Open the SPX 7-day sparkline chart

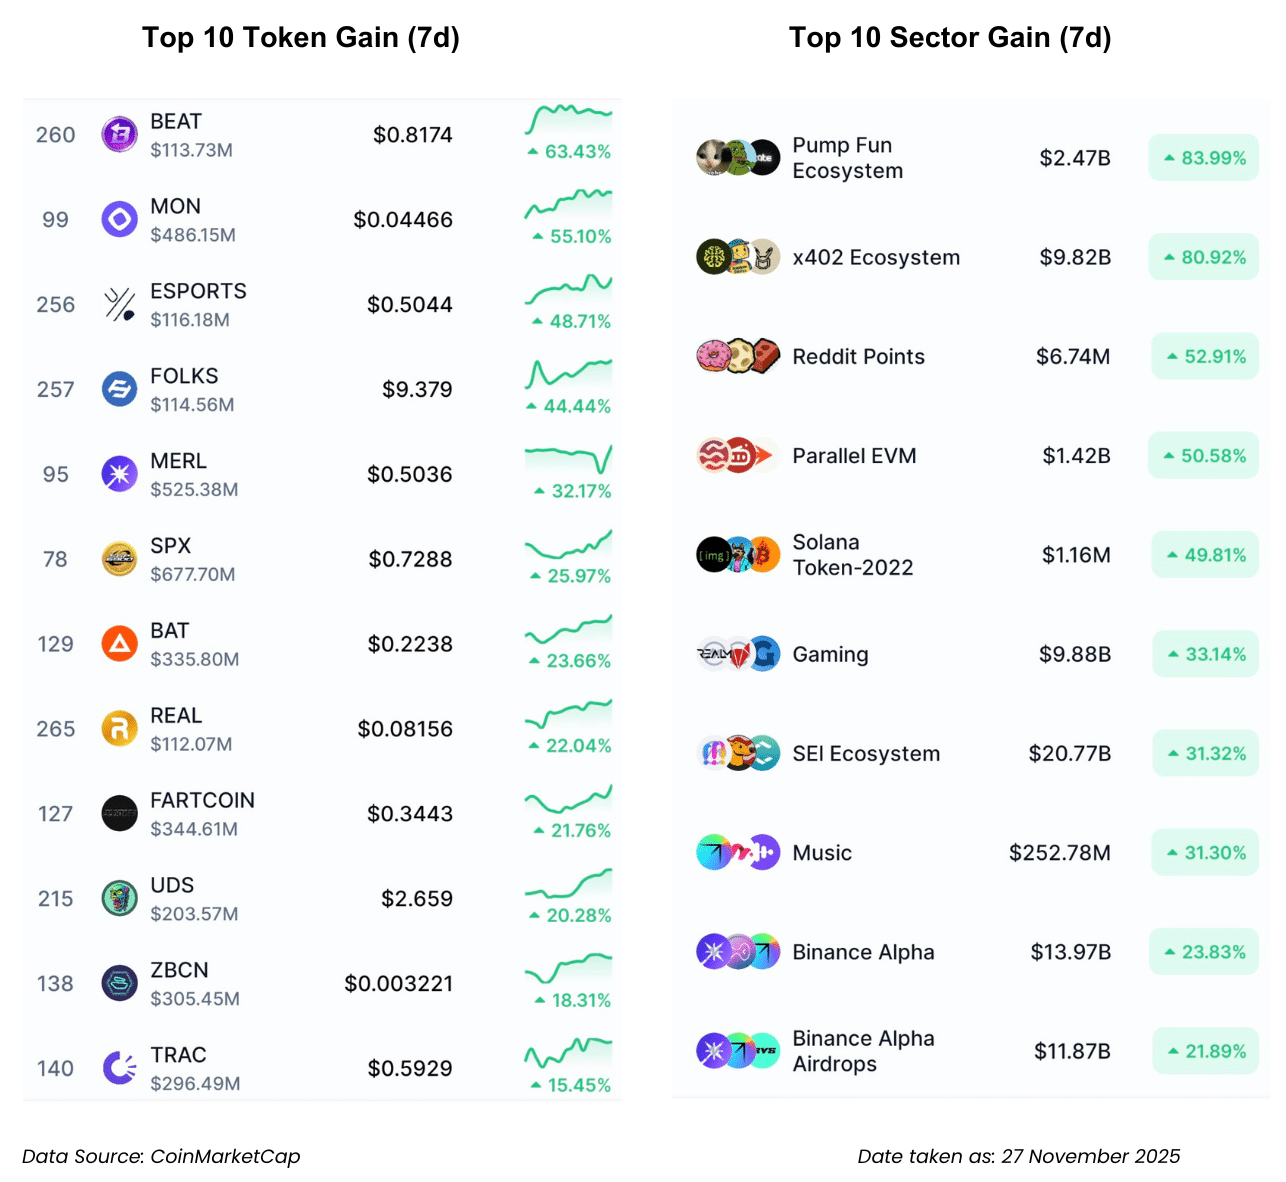(568, 546)
